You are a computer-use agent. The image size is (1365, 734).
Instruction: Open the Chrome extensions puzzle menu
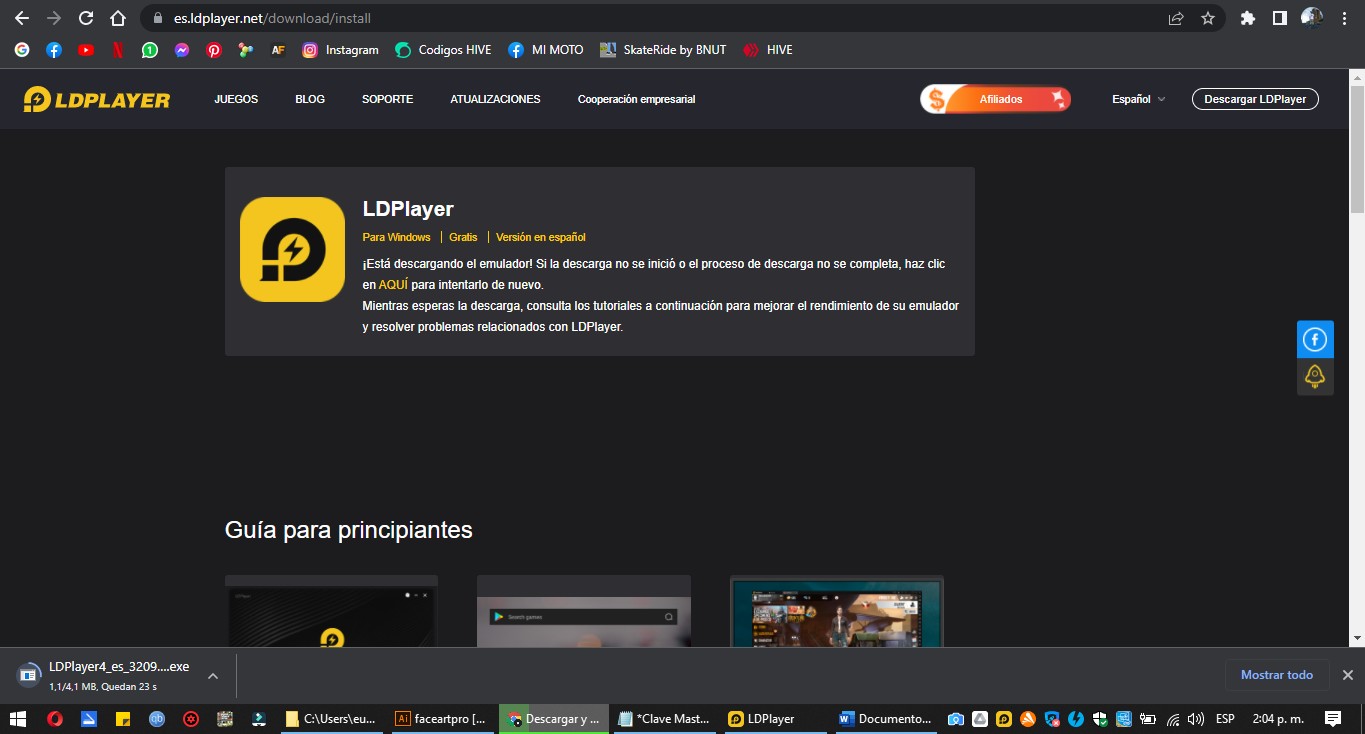point(1247,18)
